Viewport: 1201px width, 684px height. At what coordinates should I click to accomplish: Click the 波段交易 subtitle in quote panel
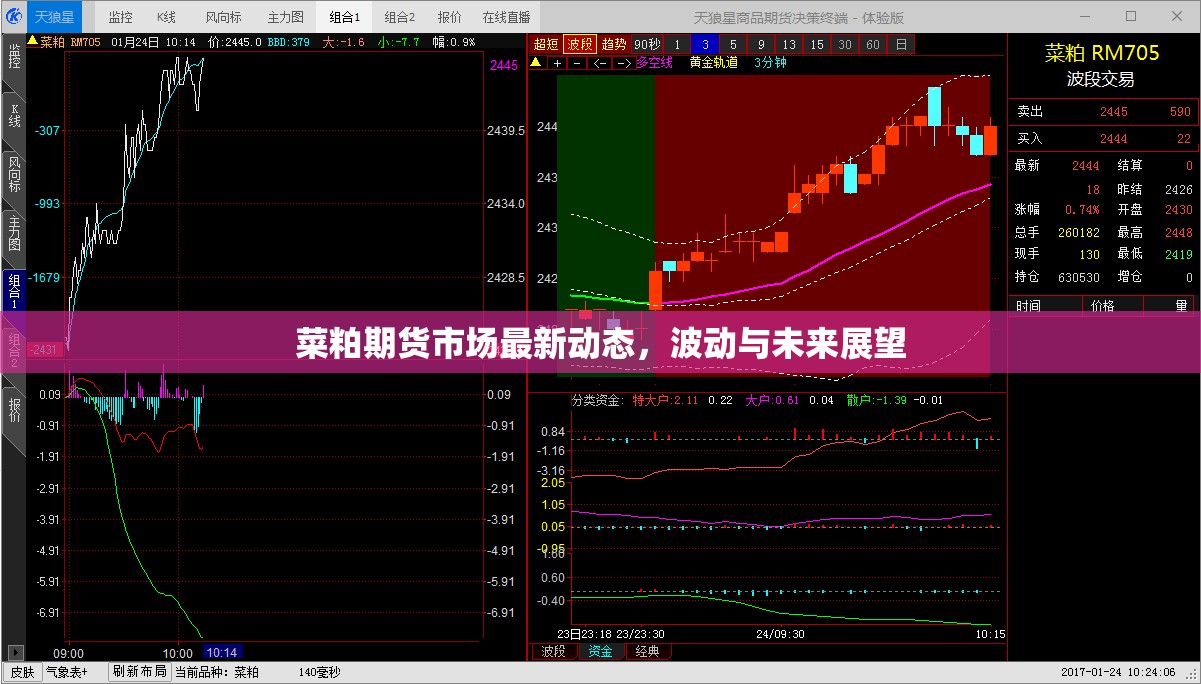pos(1103,79)
